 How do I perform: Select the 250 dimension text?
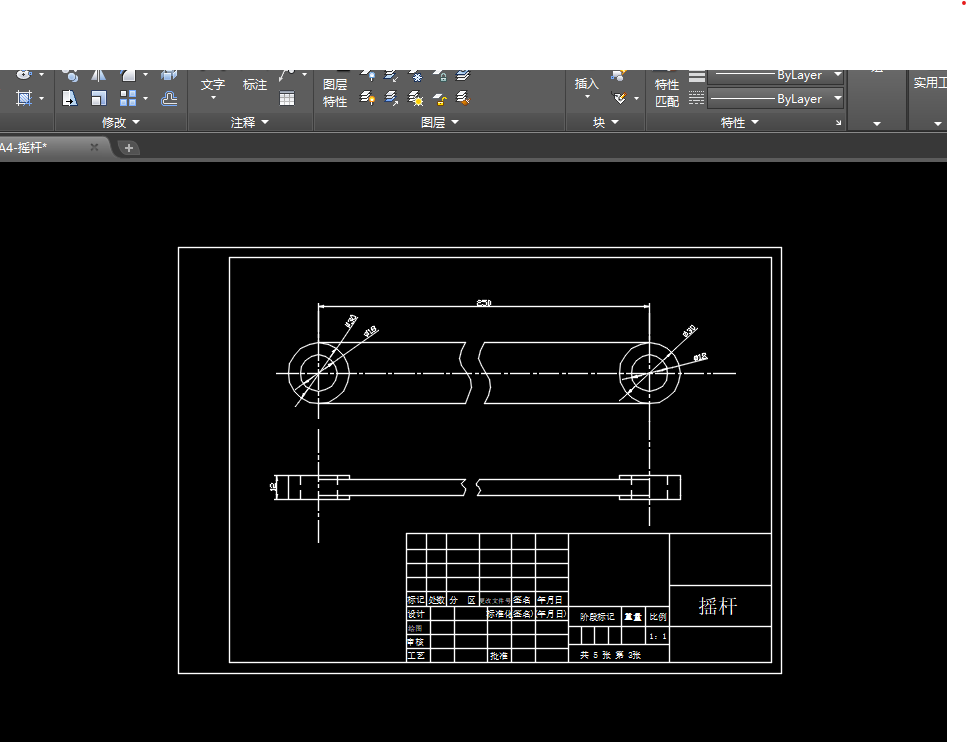click(484, 302)
